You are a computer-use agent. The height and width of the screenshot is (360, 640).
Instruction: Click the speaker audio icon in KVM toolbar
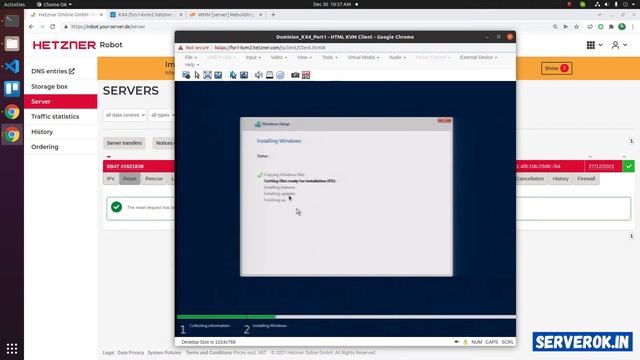[x=259, y=75]
